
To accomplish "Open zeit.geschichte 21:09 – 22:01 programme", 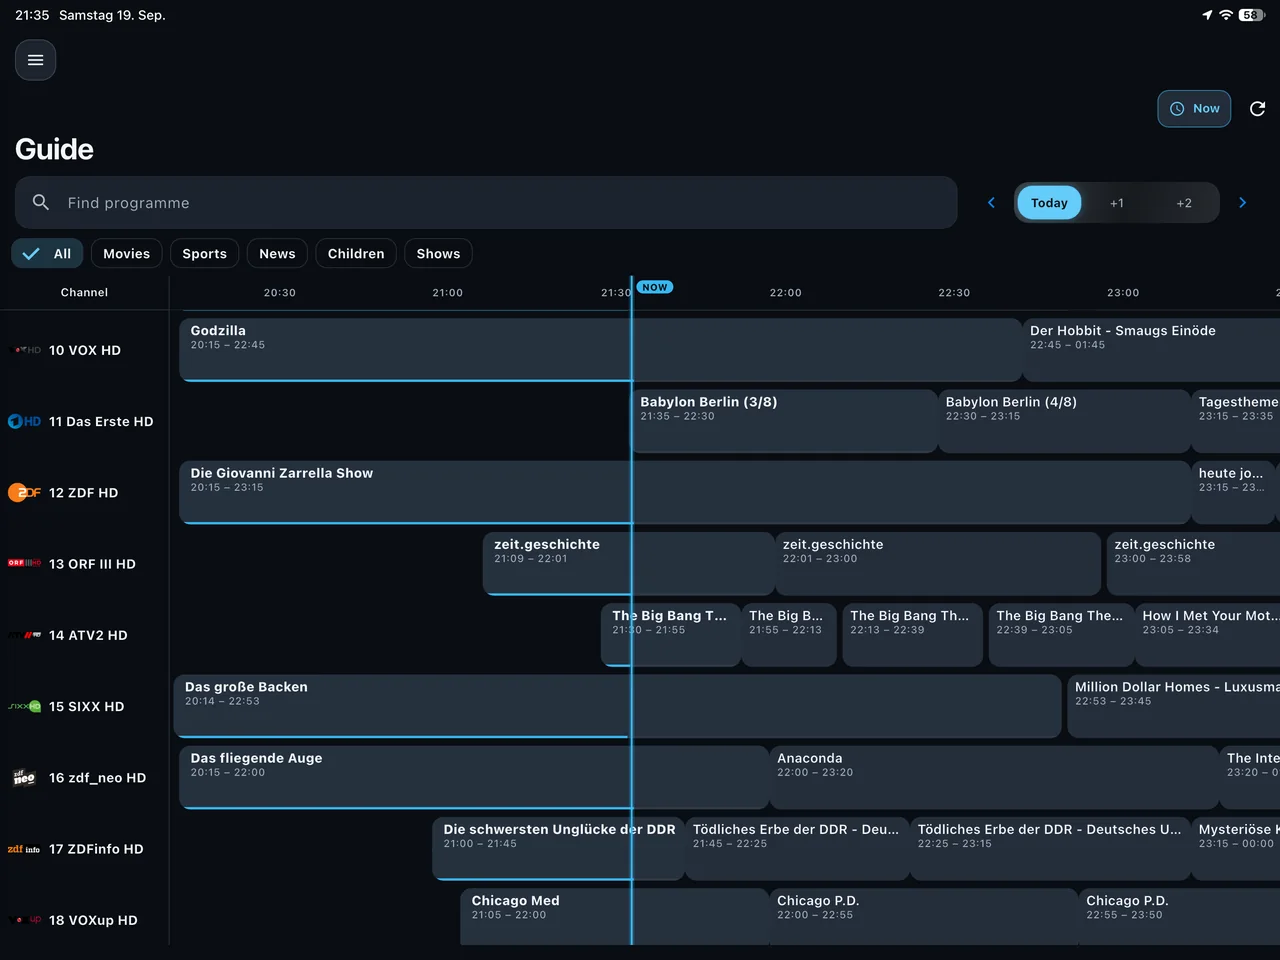I will coord(629,564).
